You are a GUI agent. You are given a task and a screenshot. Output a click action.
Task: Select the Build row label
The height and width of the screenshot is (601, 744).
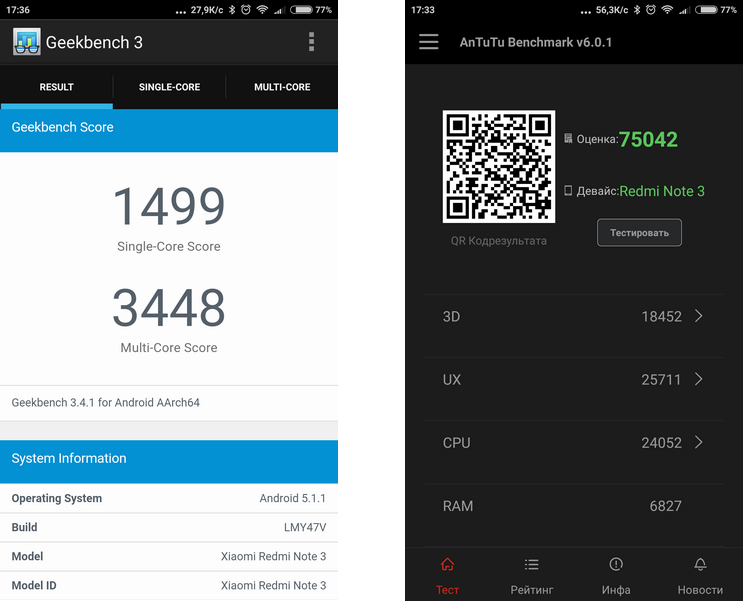coord(24,527)
